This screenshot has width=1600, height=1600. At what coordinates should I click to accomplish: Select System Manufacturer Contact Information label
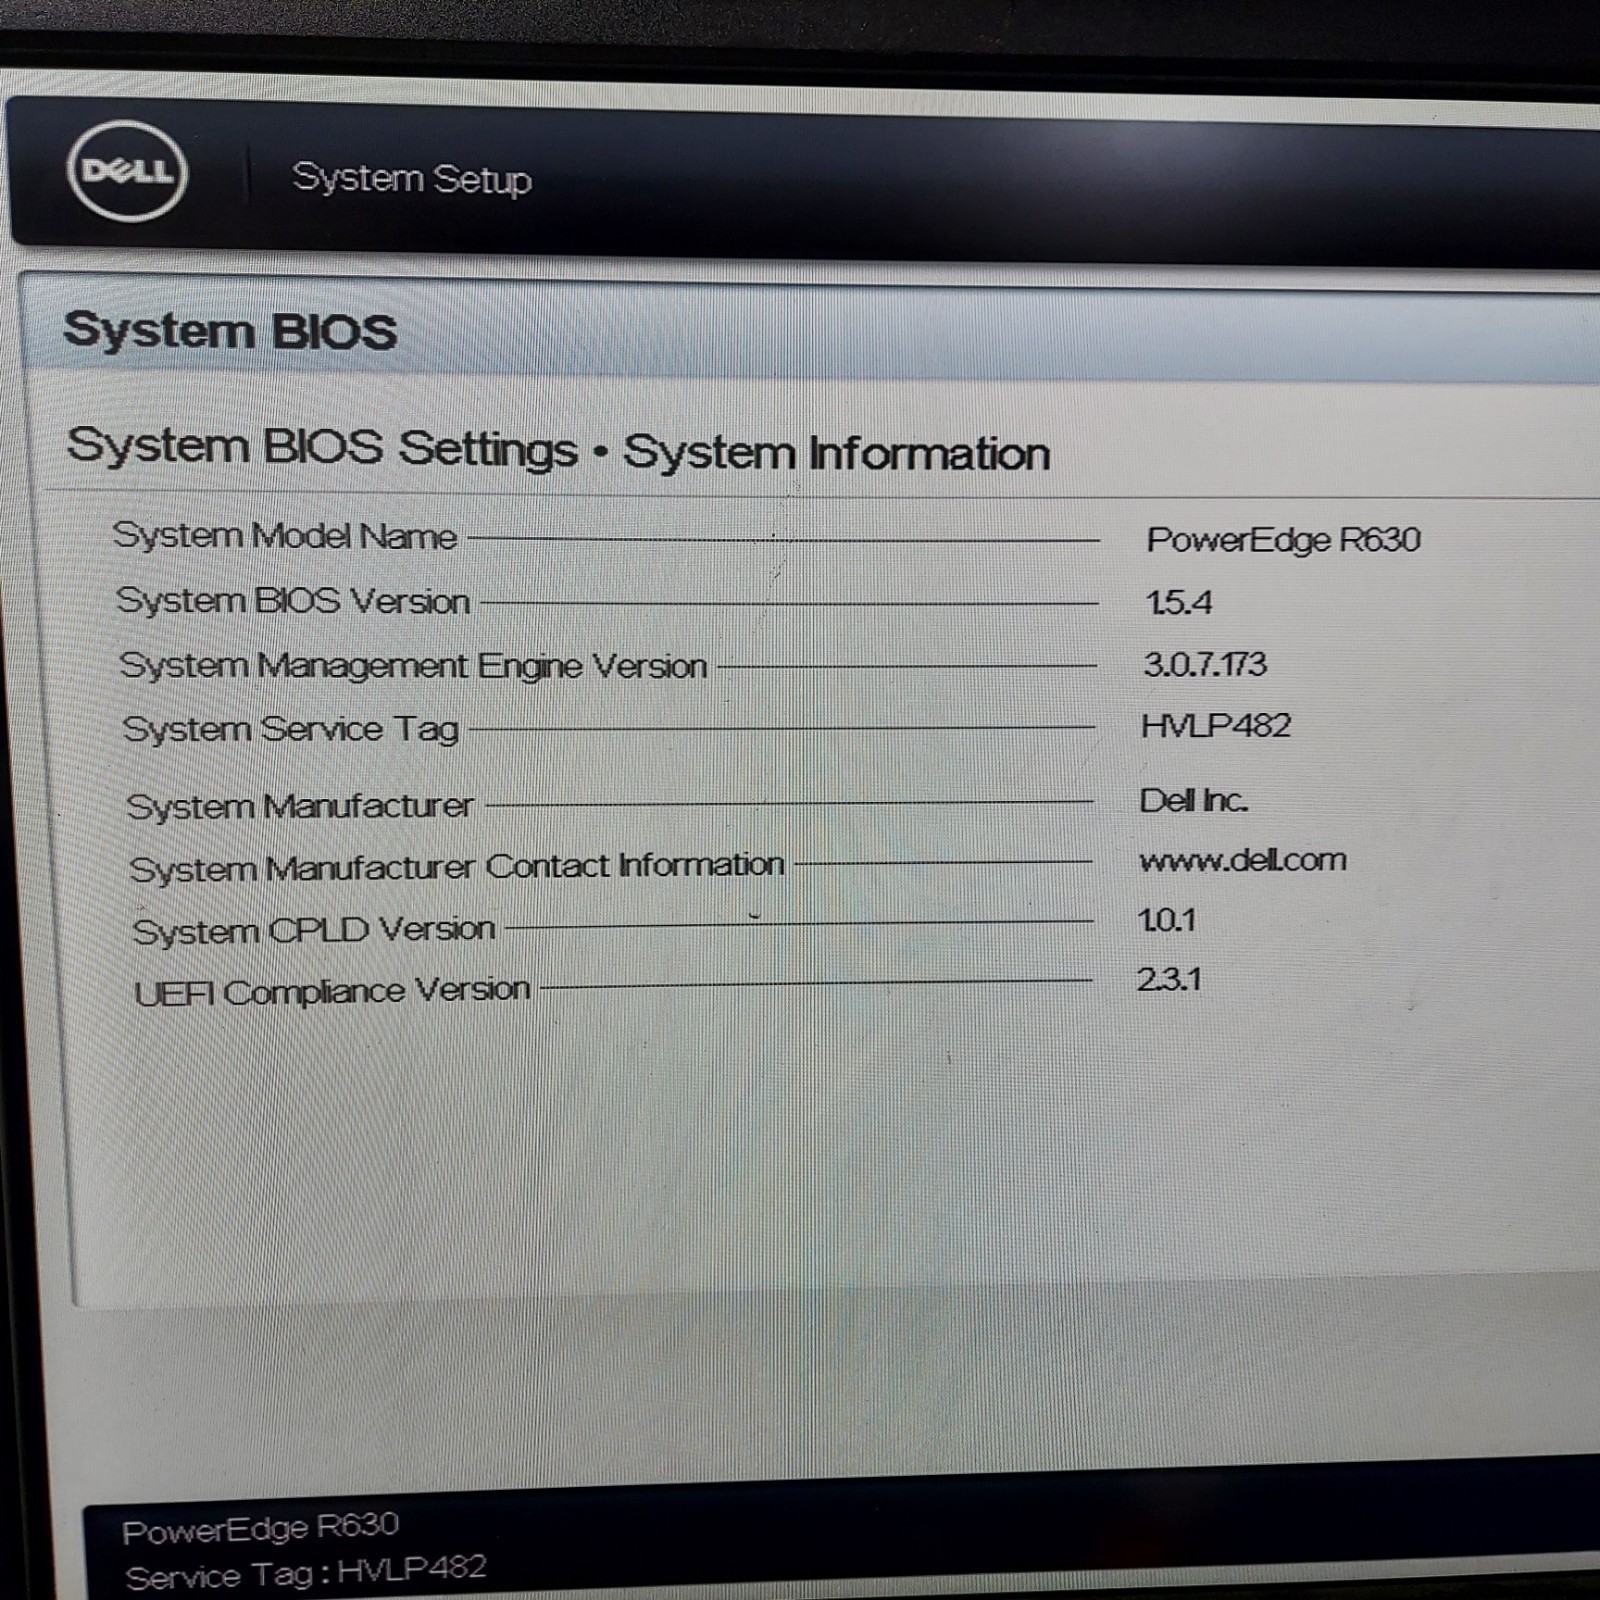click(x=457, y=866)
